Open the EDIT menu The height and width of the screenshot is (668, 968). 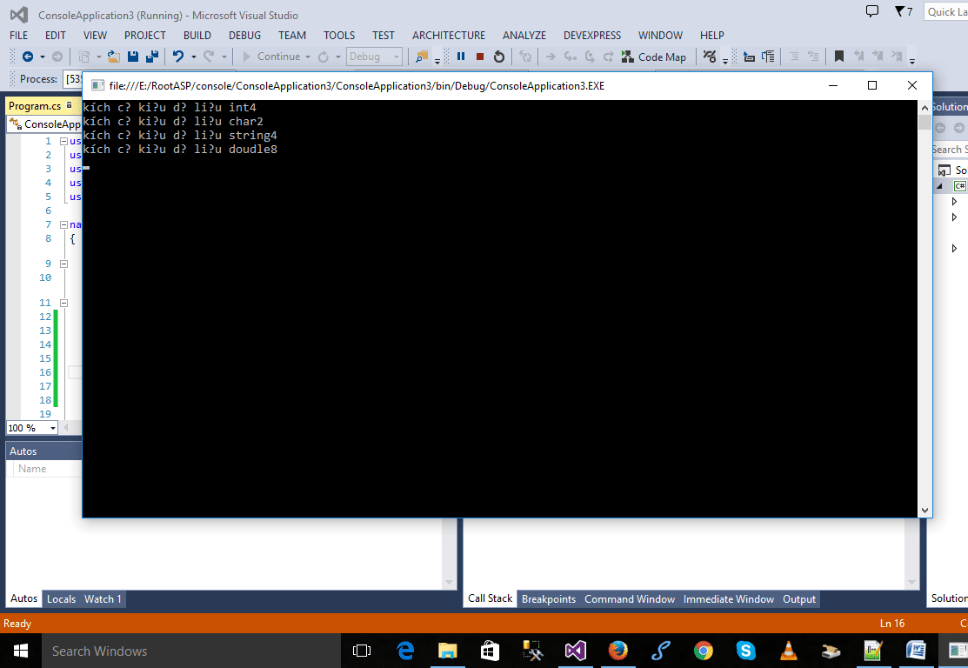(55, 35)
